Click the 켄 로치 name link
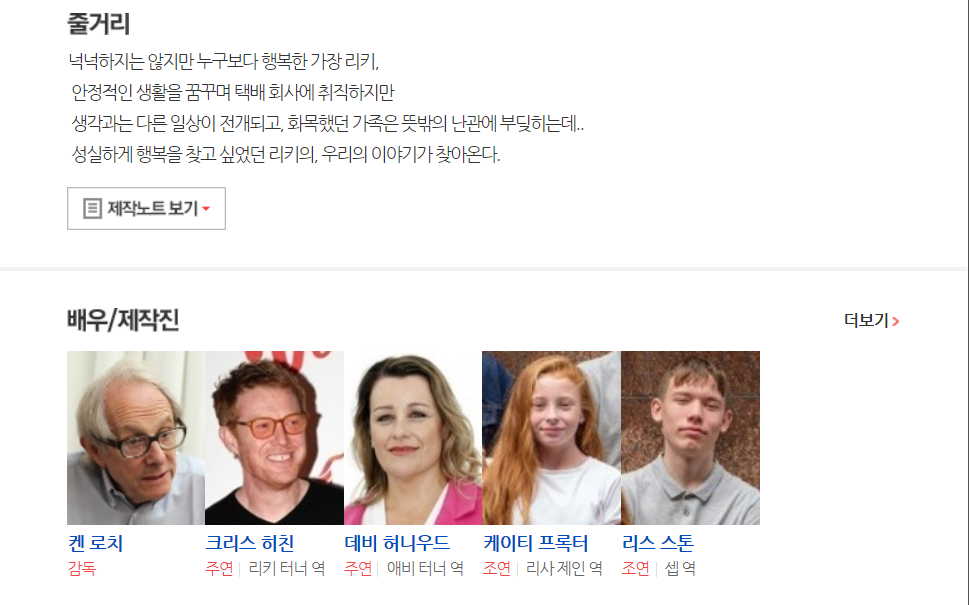Screen dimensions: 969x605 click(96, 543)
